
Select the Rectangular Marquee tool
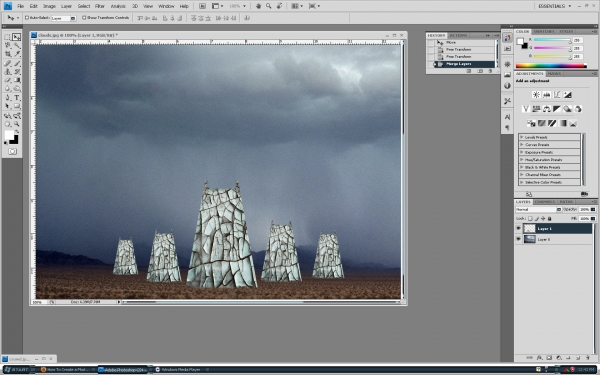coord(7,37)
